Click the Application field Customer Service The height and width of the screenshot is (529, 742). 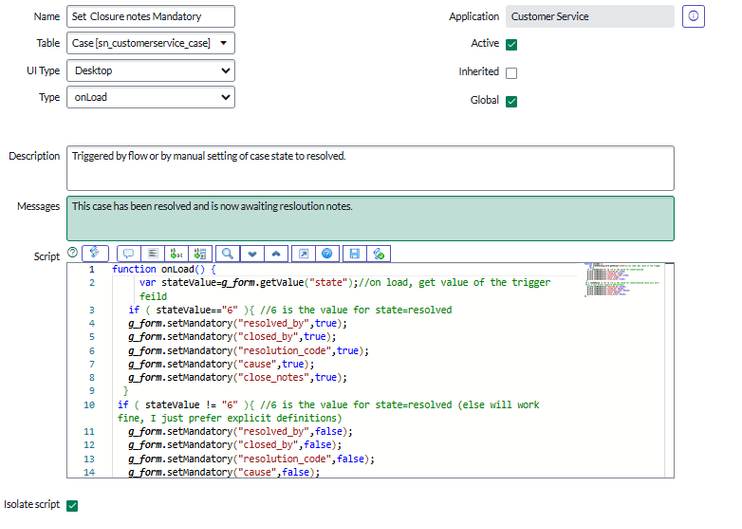[x=590, y=17]
